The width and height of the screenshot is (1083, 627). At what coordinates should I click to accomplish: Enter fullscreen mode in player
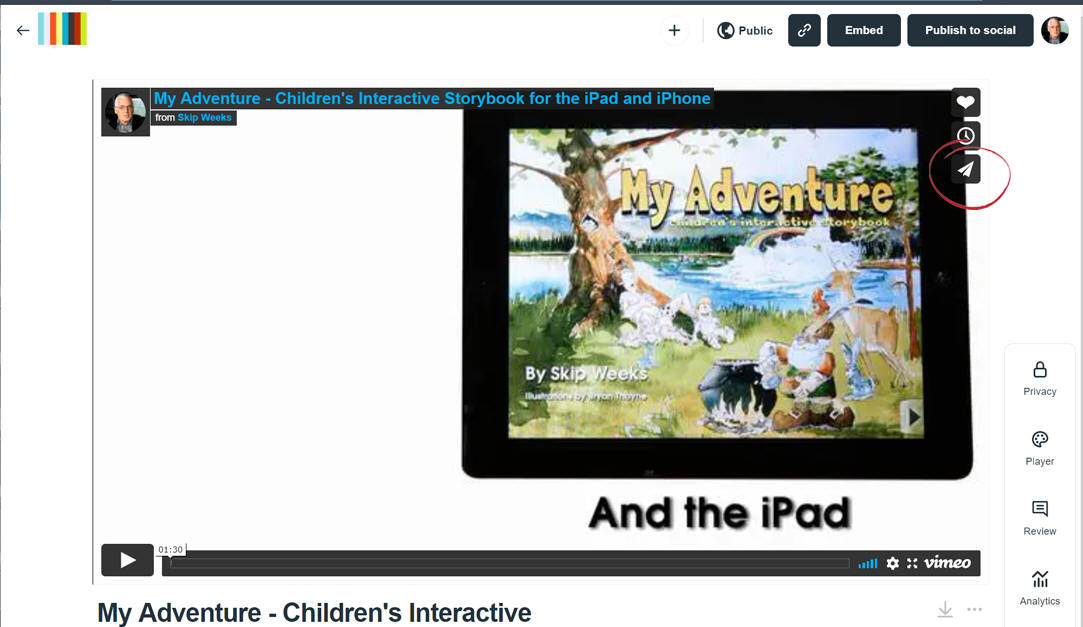(x=912, y=563)
